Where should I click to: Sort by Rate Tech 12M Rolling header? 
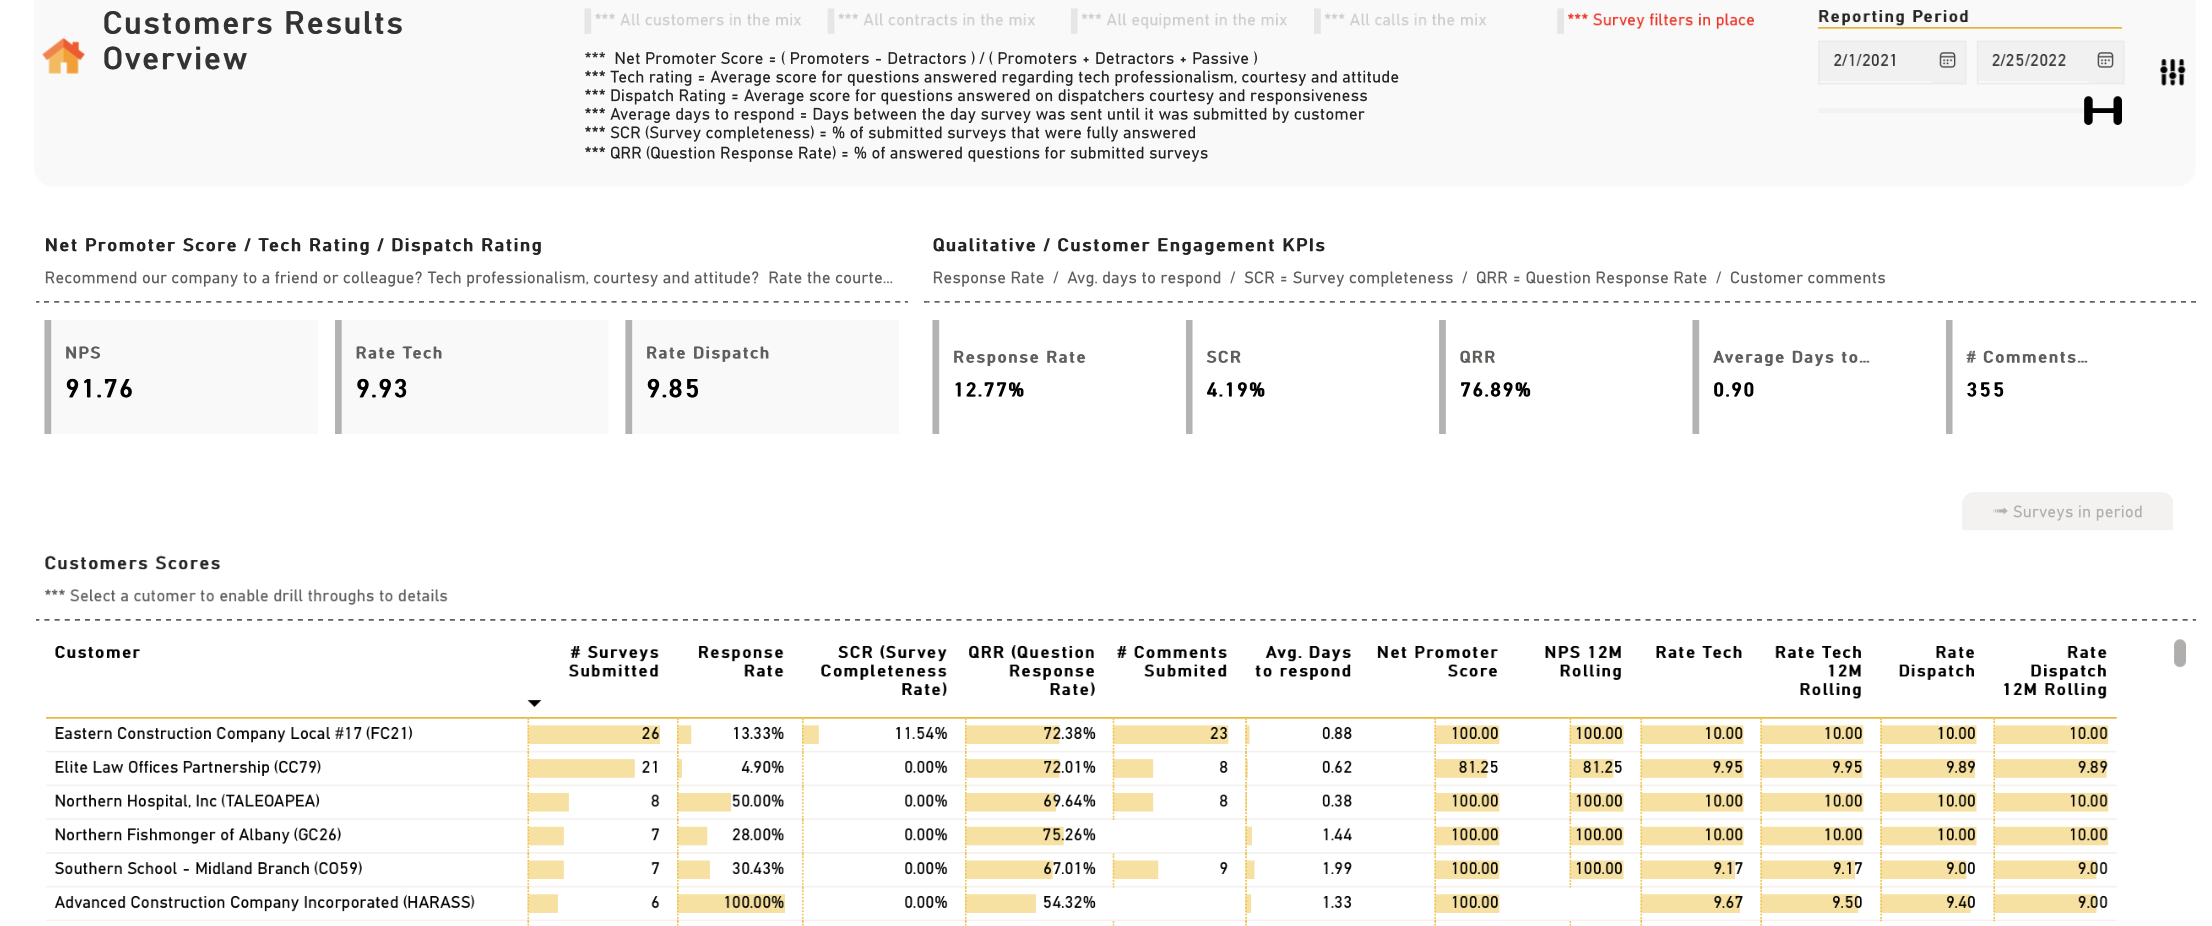click(1818, 671)
